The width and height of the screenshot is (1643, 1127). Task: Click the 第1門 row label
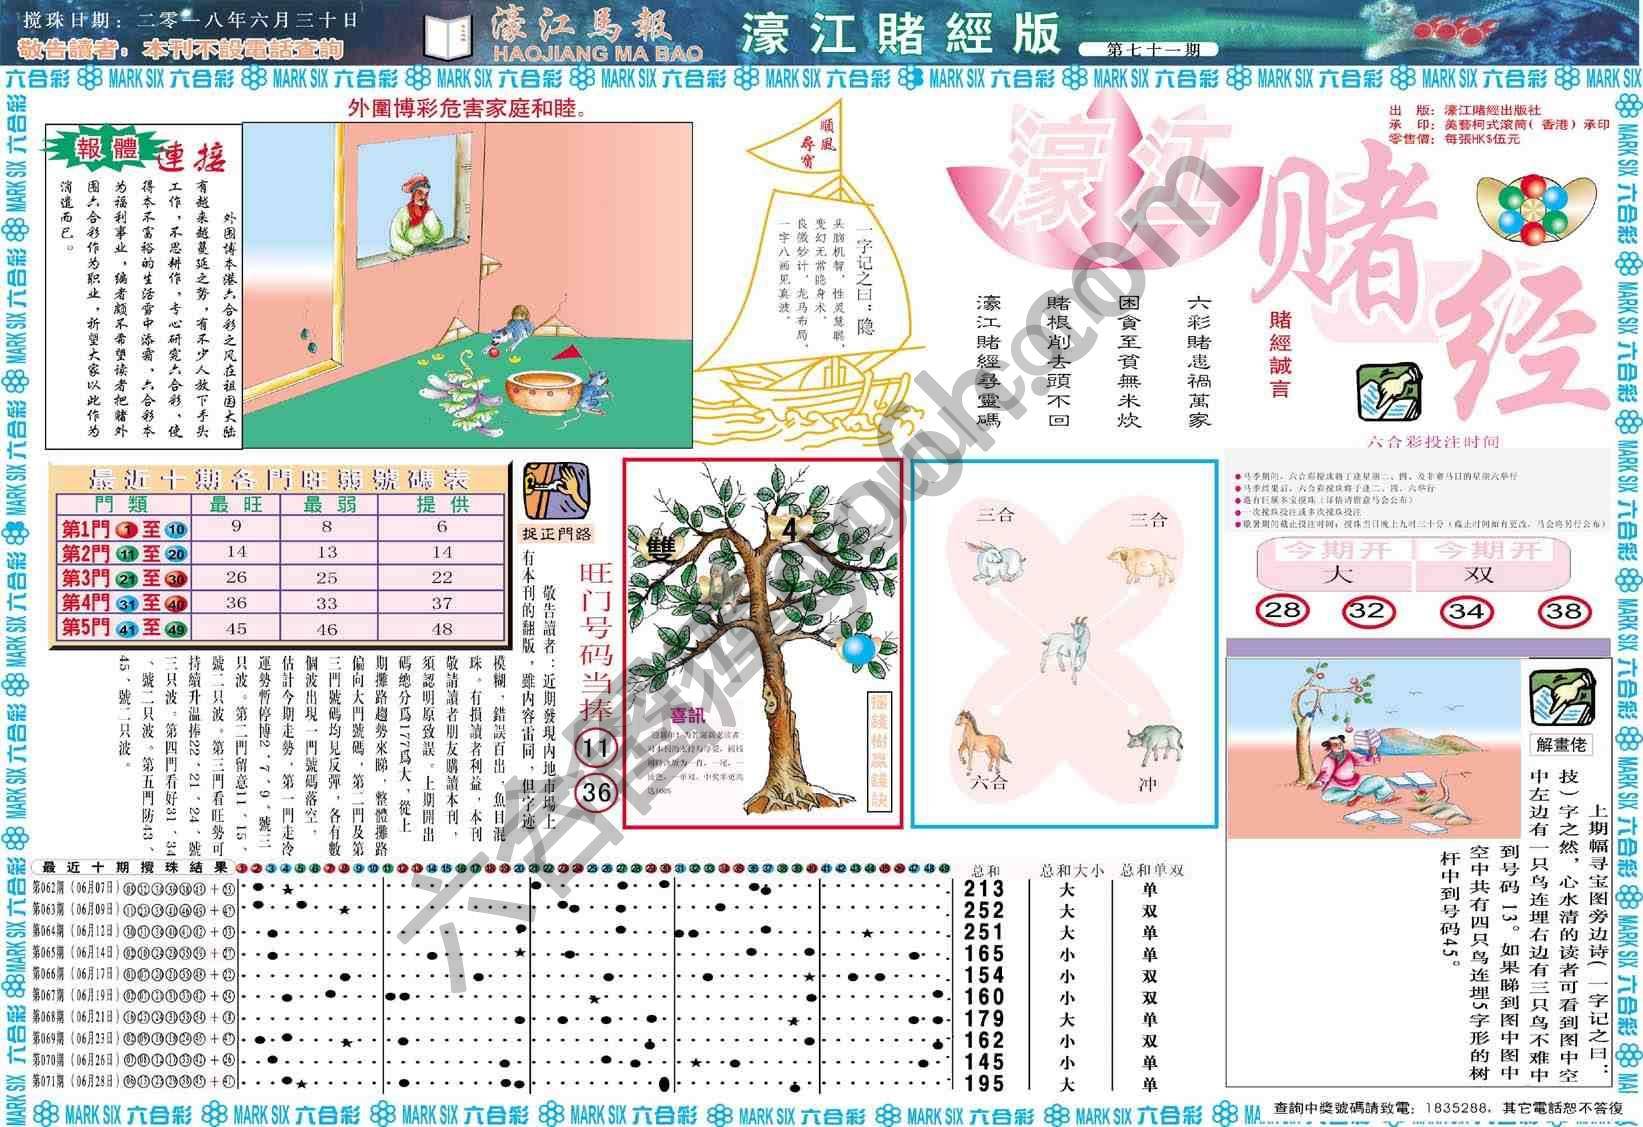86,529
